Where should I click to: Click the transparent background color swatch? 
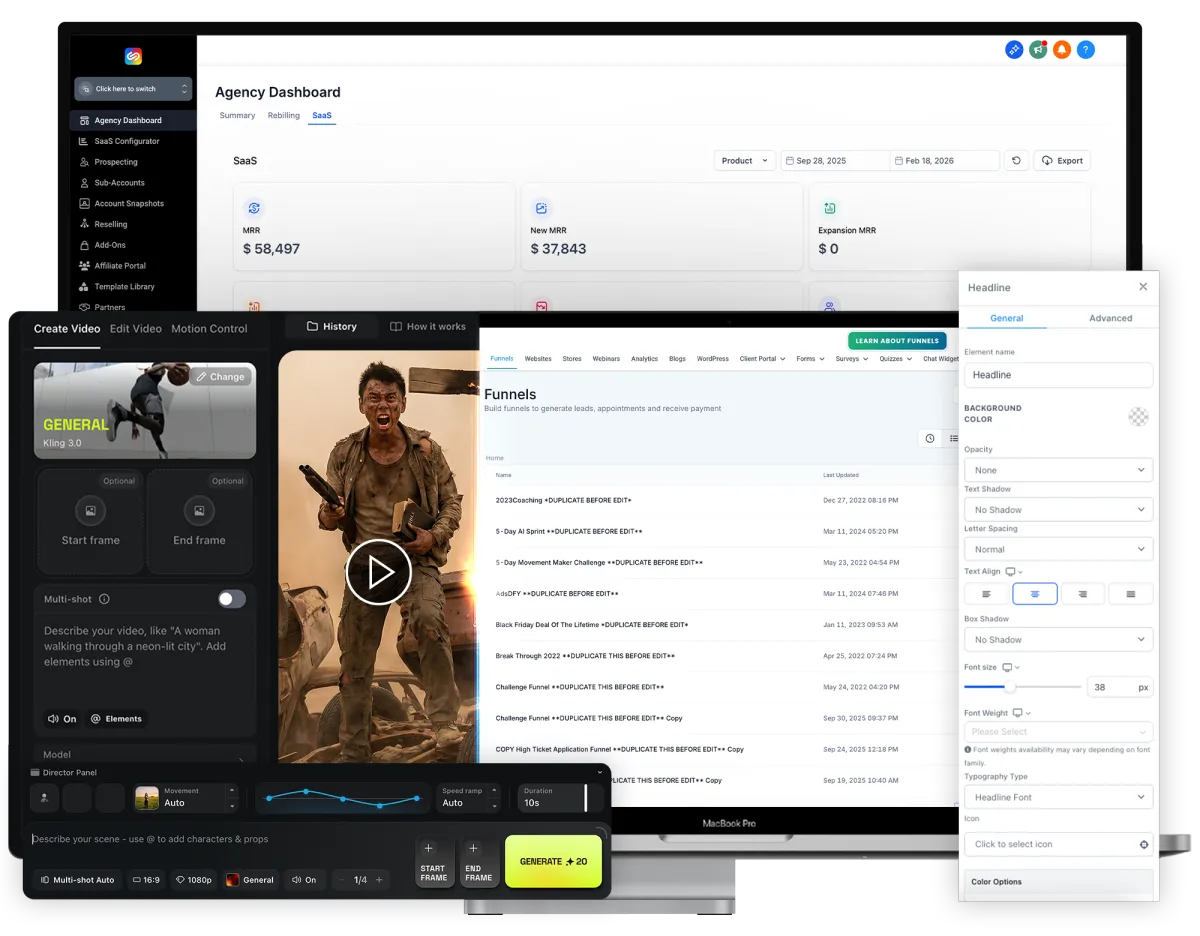tap(1138, 416)
